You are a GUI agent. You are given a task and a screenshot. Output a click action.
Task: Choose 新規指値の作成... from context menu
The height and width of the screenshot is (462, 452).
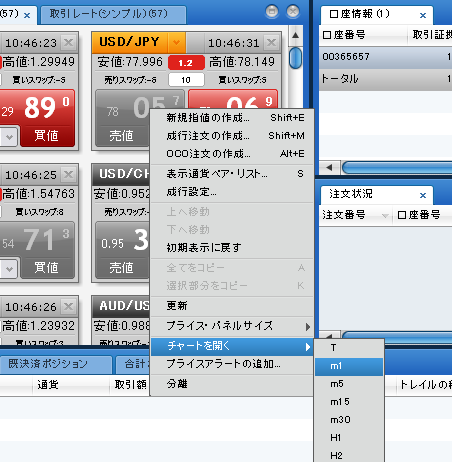(x=232, y=118)
